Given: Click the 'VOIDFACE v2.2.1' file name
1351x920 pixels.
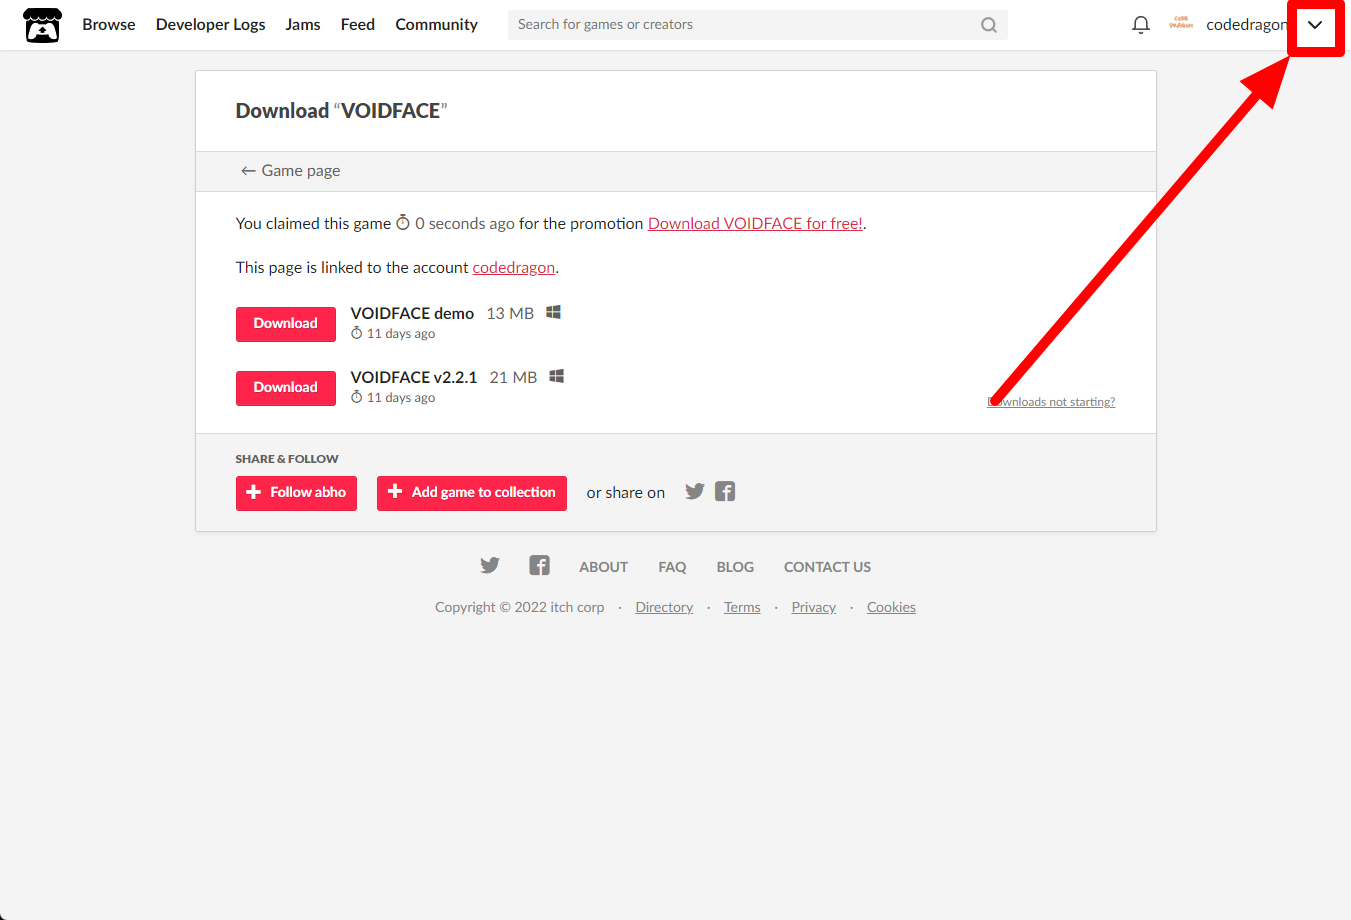Looking at the screenshot, I should [x=414, y=377].
